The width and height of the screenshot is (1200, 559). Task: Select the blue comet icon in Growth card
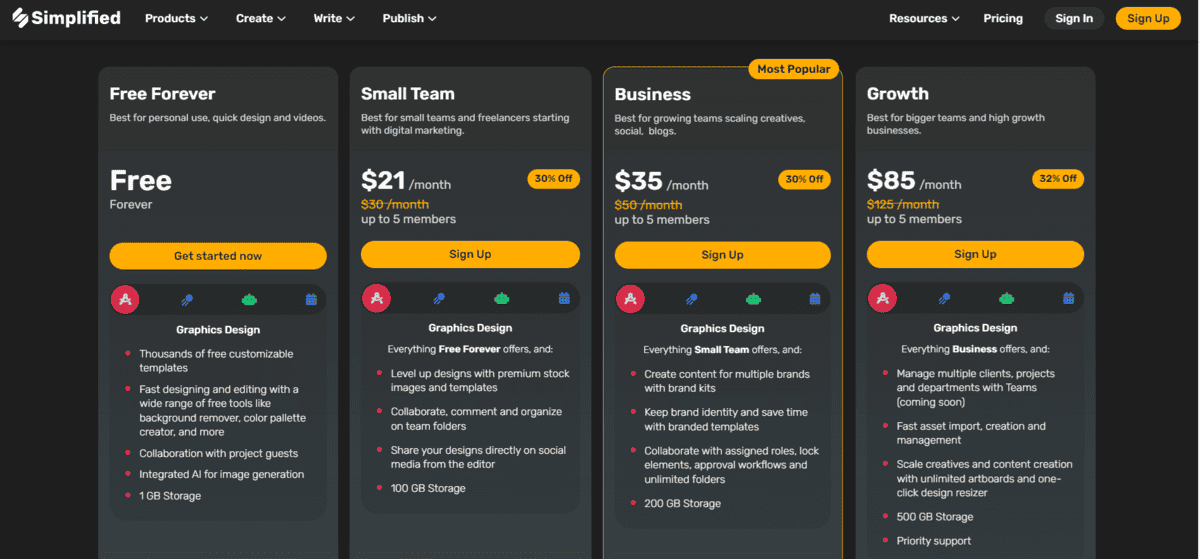tap(944, 298)
